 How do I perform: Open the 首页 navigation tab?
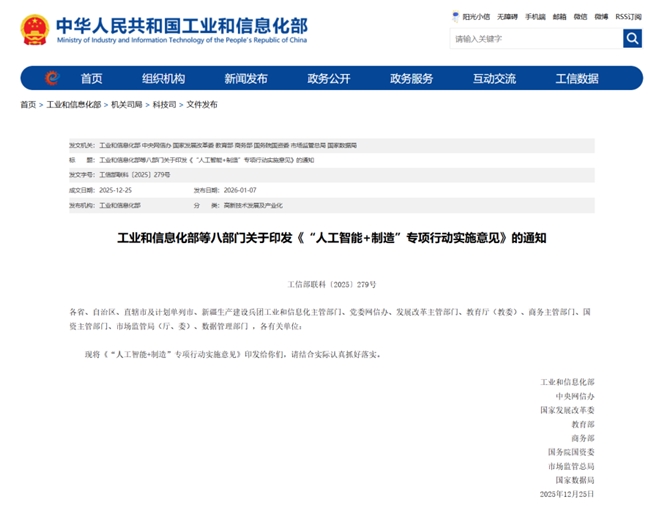(x=91, y=78)
